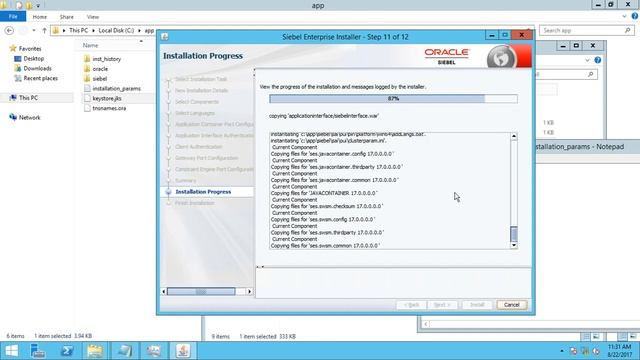The image size is (640, 360).
Task: Open the Share ribbon tab
Action: (x=67, y=17)
